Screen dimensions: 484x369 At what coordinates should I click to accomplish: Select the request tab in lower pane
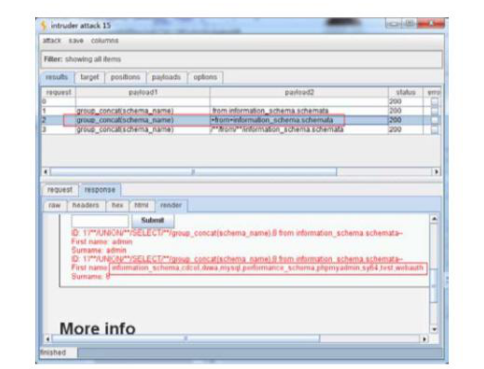point(60,190)
